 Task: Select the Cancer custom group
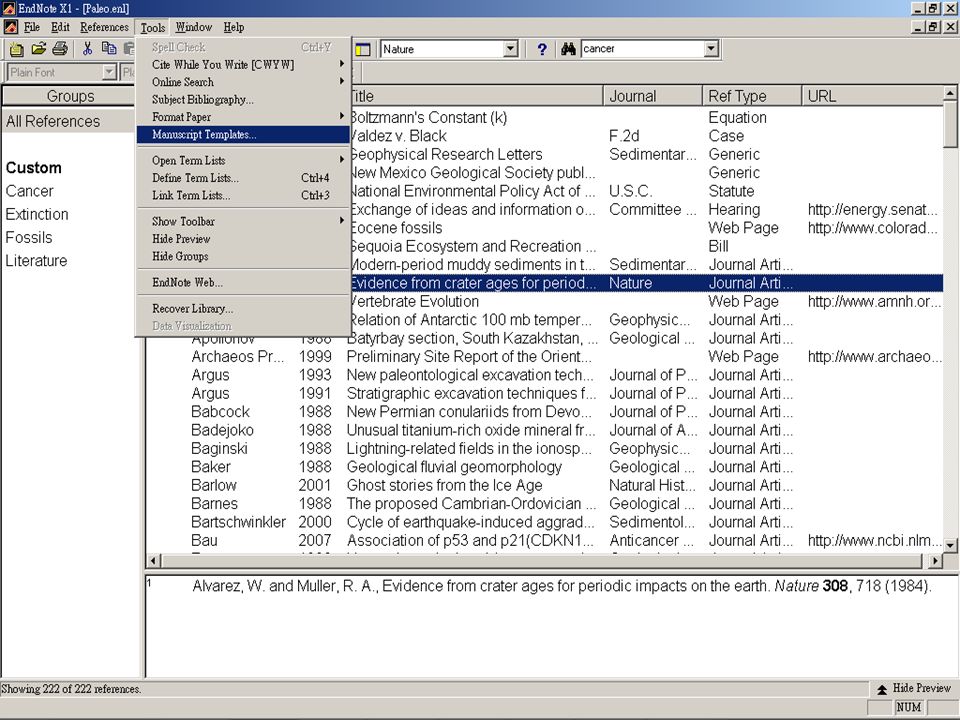point(29,191)
